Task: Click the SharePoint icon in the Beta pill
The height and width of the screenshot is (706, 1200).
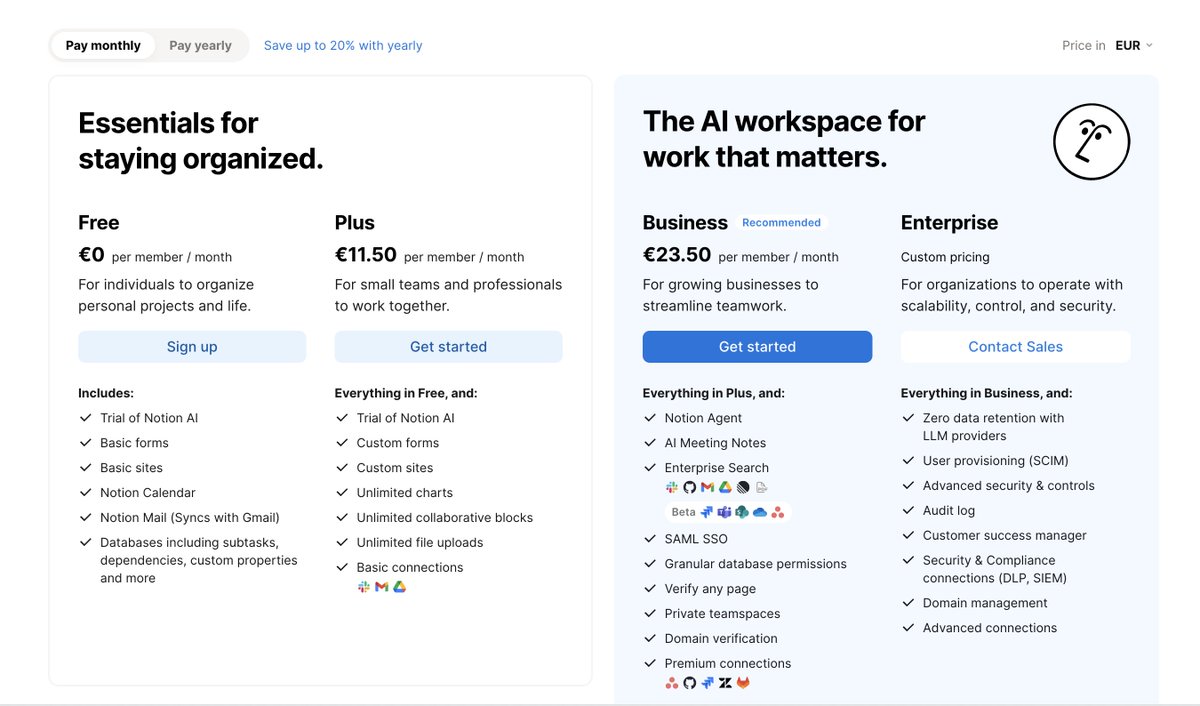Action: coord(742,512)
